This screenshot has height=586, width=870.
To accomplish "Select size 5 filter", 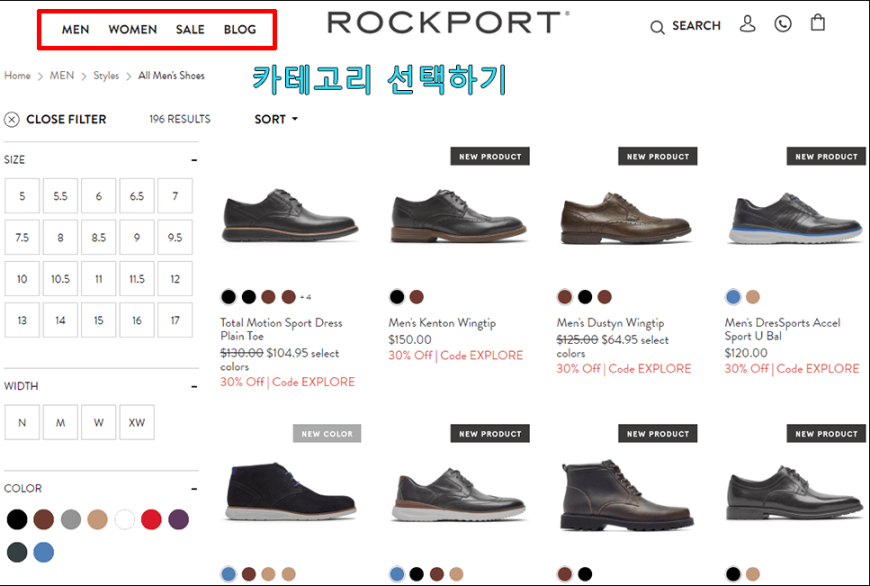I will click(22, 196).
